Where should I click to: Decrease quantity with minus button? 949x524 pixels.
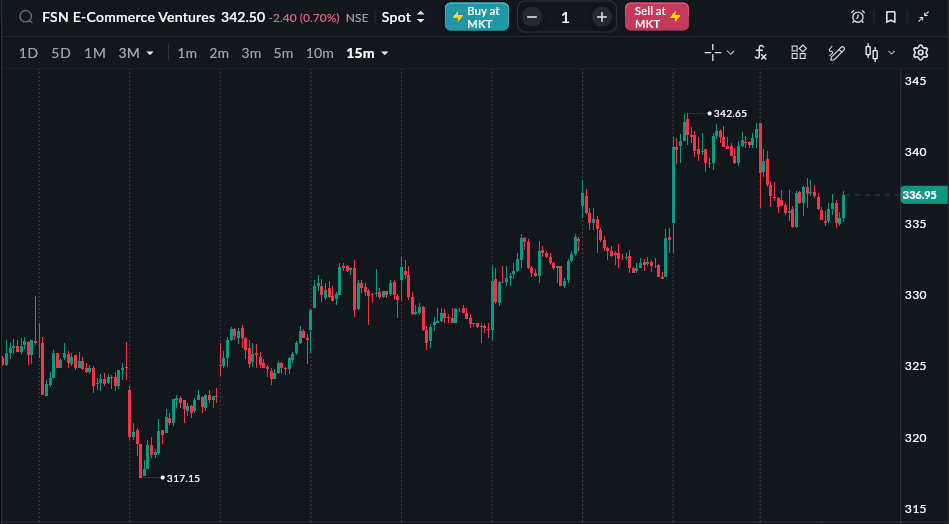tap(532, 17)
